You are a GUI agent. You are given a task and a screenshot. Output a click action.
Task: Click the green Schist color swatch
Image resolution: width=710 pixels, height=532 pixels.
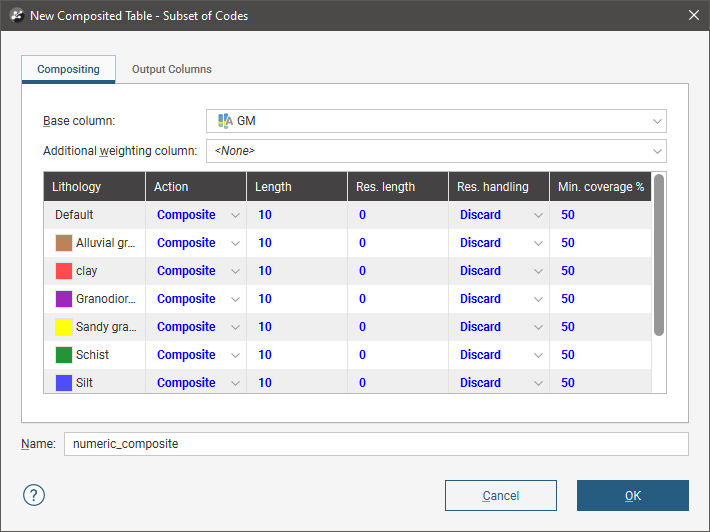(64, 355)
